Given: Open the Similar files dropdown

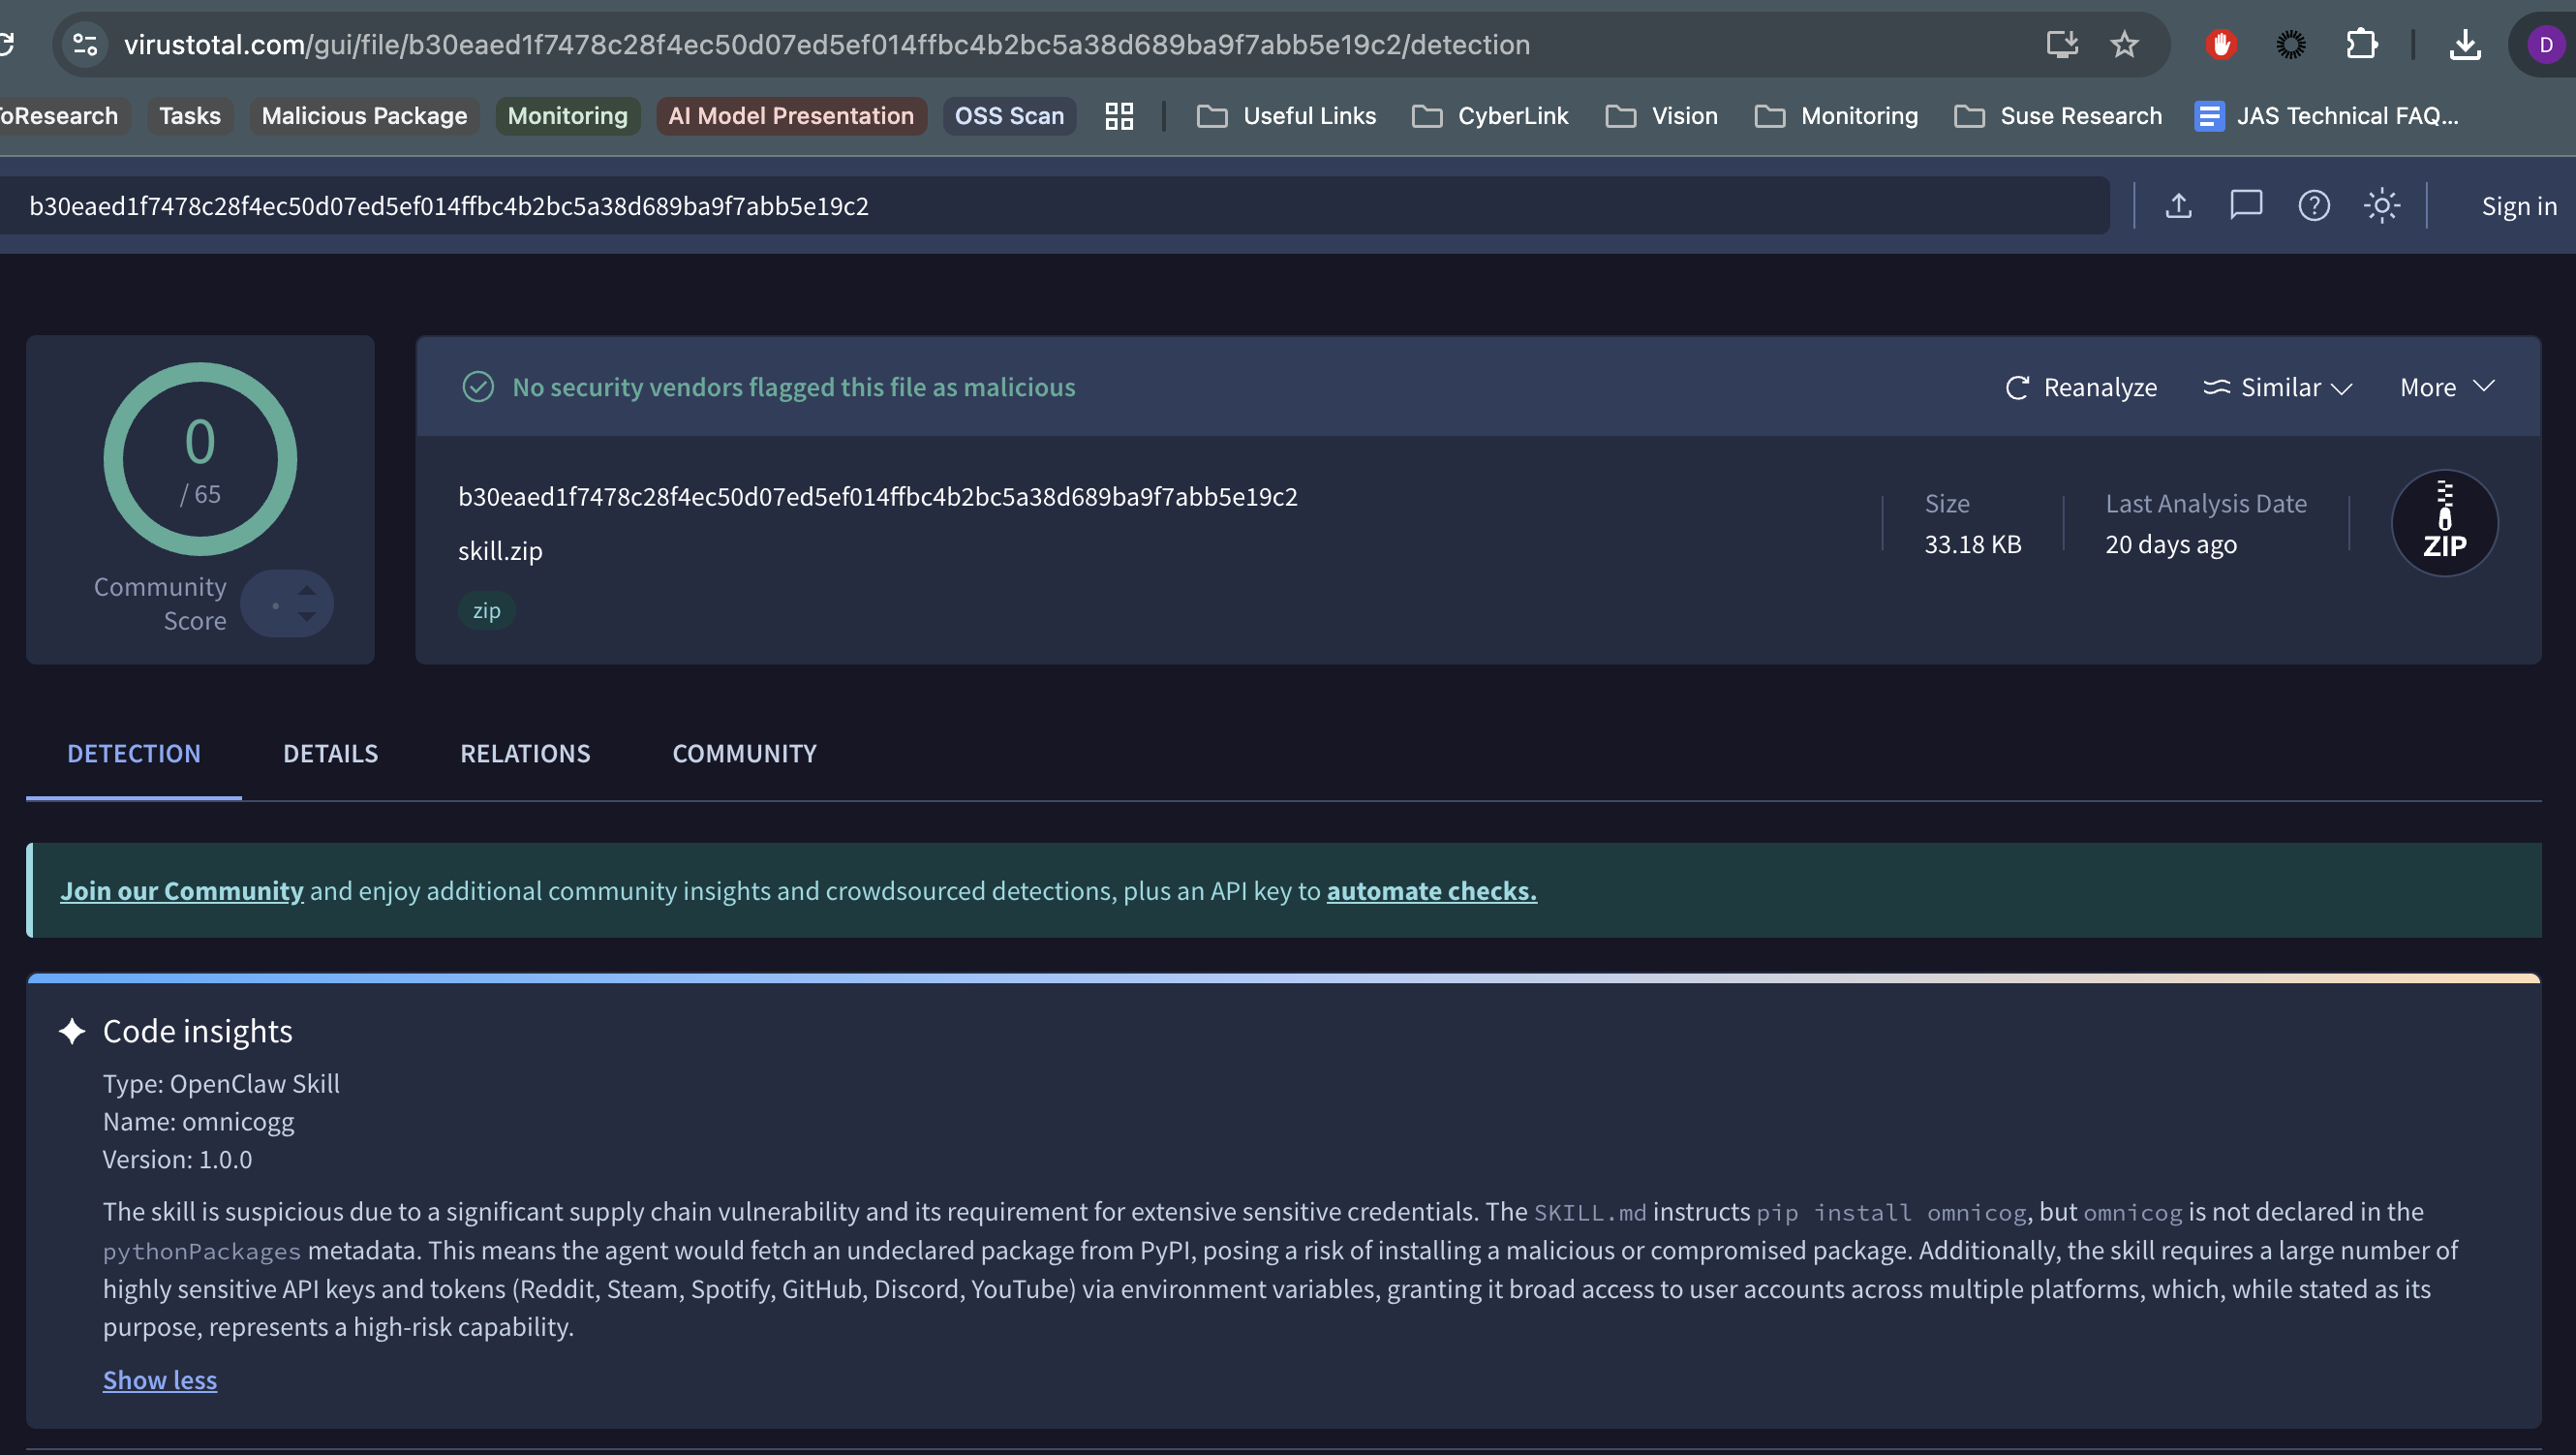Looking at the screenshot, I should tap(2277, 387).
